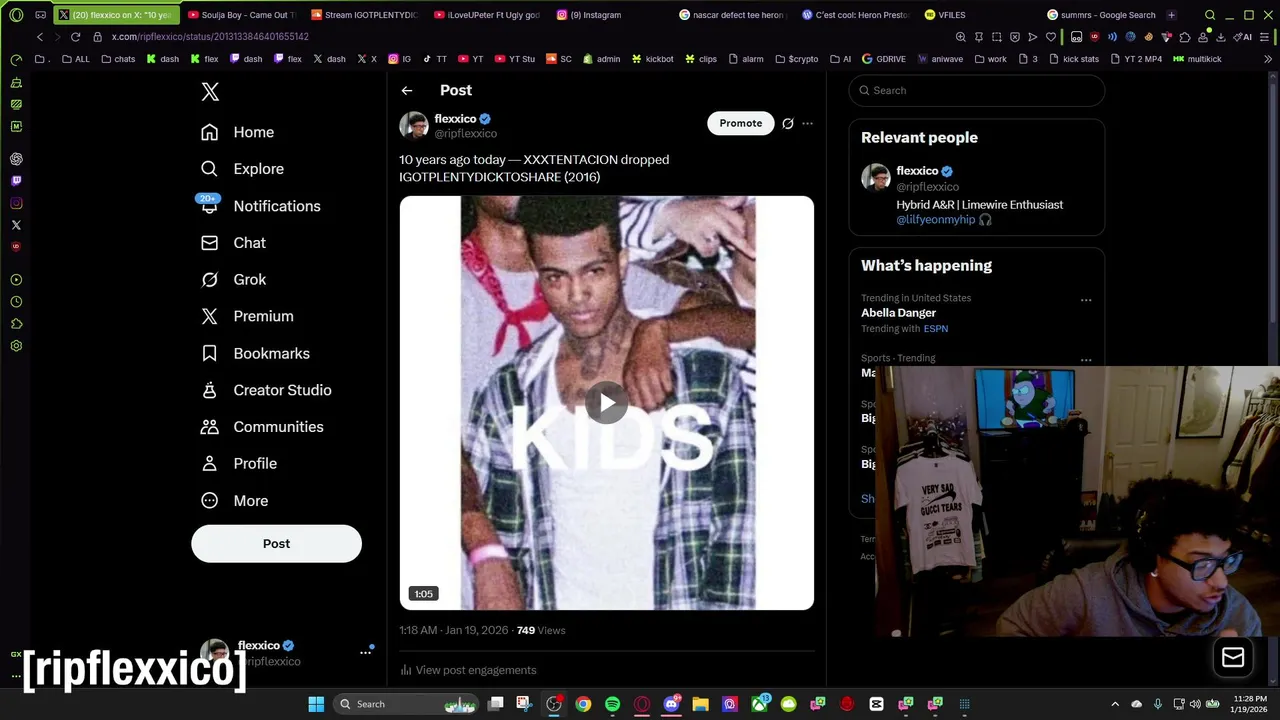Screen dimensions: 1280x720
Task: Open File Explorer from taskbar
Action: [700, 704]
